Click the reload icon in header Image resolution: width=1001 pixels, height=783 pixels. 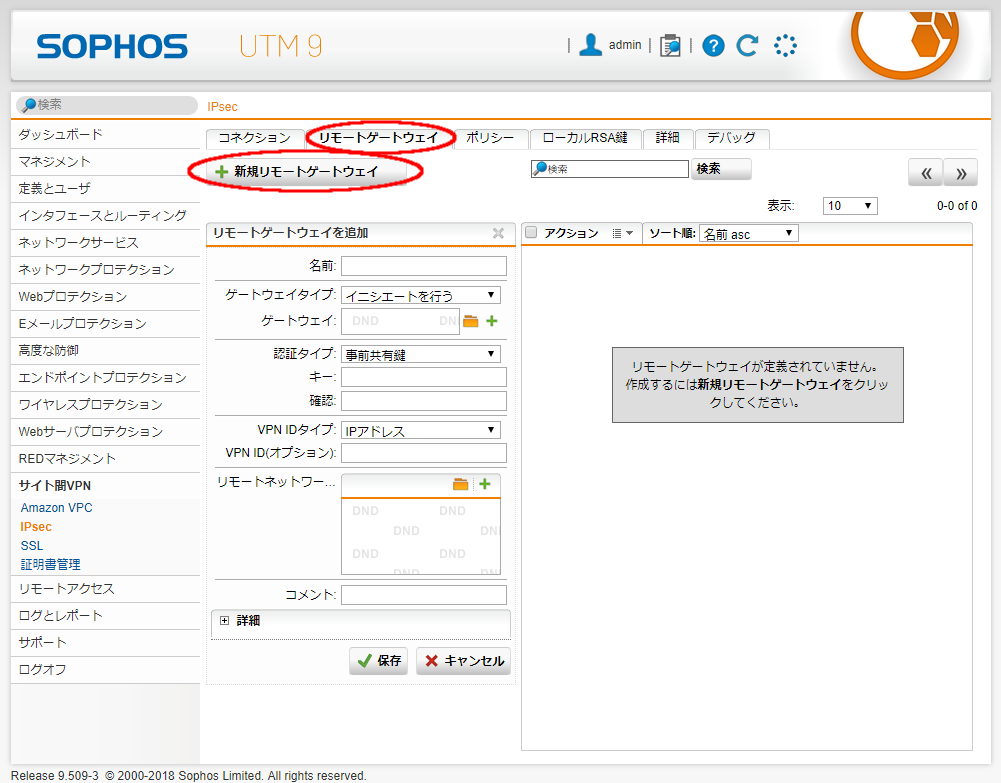coord(747,45)
